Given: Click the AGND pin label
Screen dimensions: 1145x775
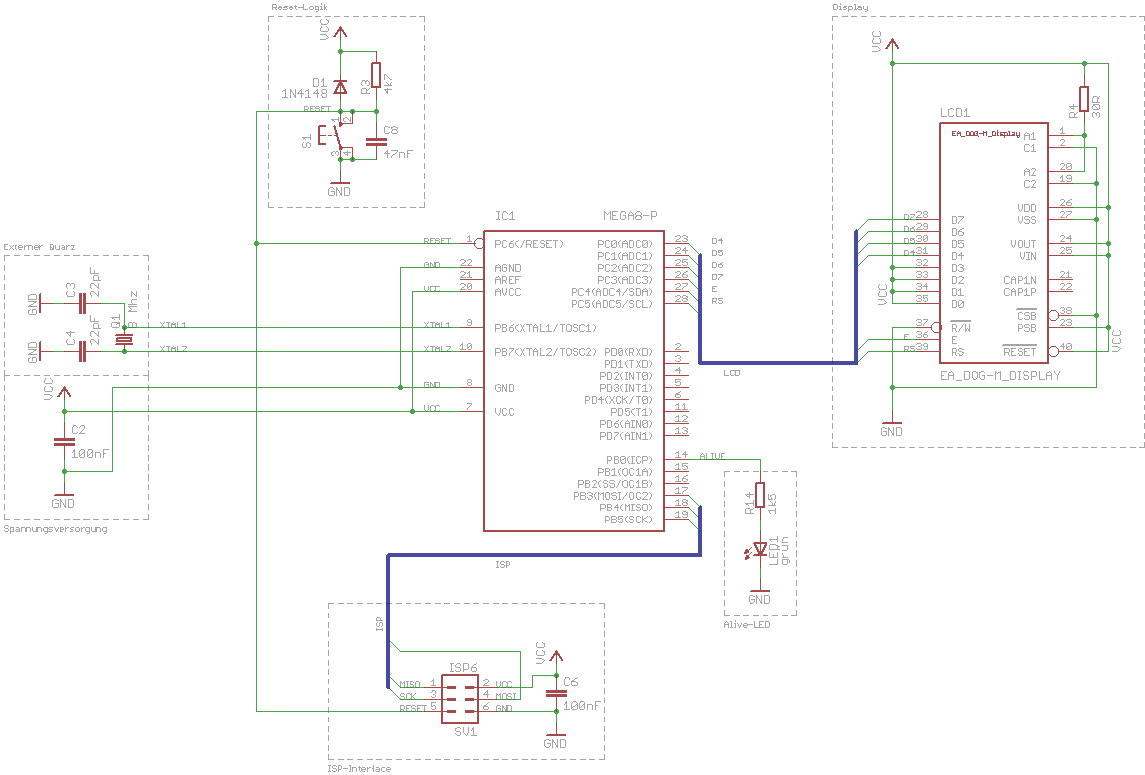Looking at the screenshot, I should [508, 268].
